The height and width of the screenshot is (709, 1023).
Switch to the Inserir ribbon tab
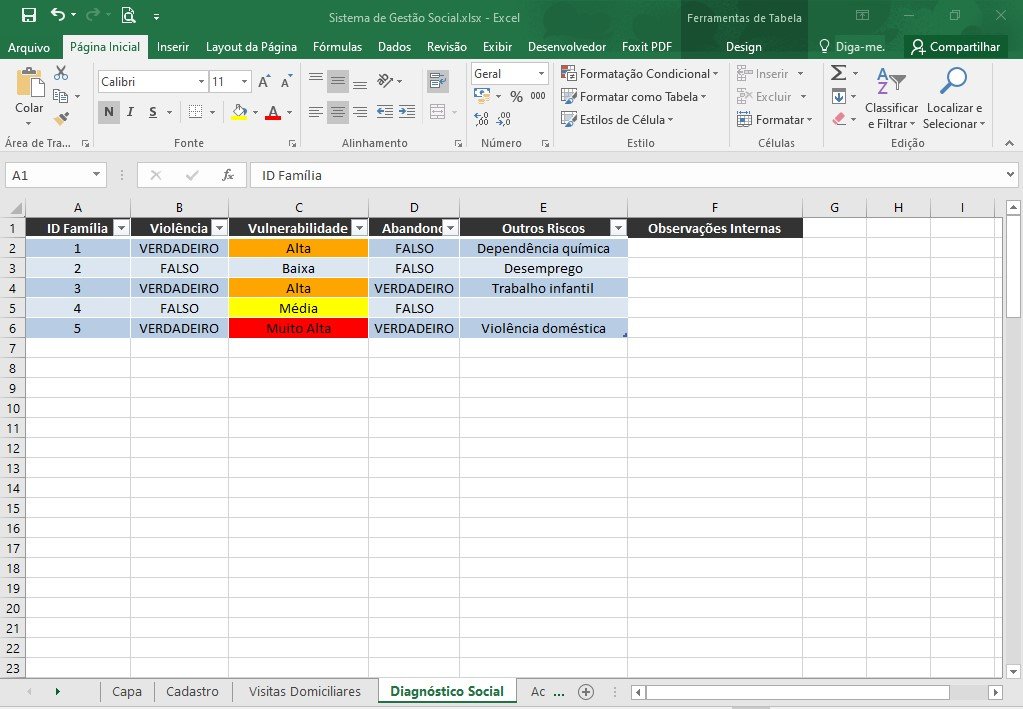[173, 47]
